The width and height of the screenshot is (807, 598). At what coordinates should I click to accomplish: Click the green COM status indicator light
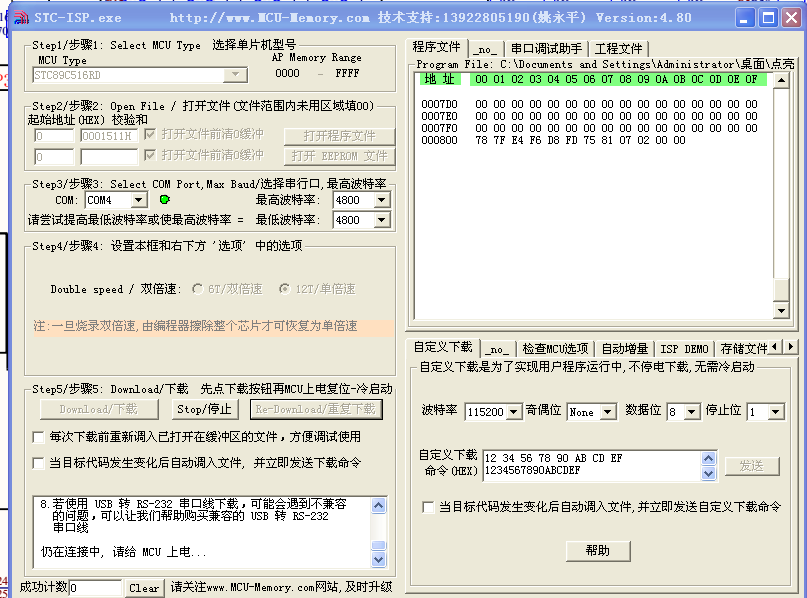coord(165,200)
